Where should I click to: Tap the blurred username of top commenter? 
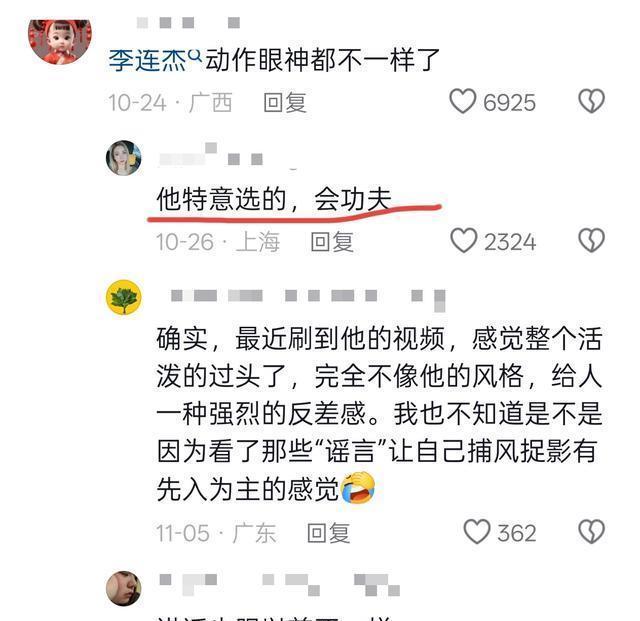click(x=188, y=22)
